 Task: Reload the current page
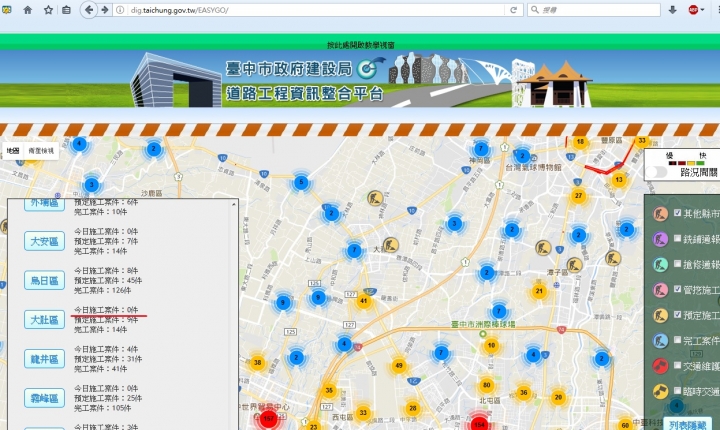513,10
